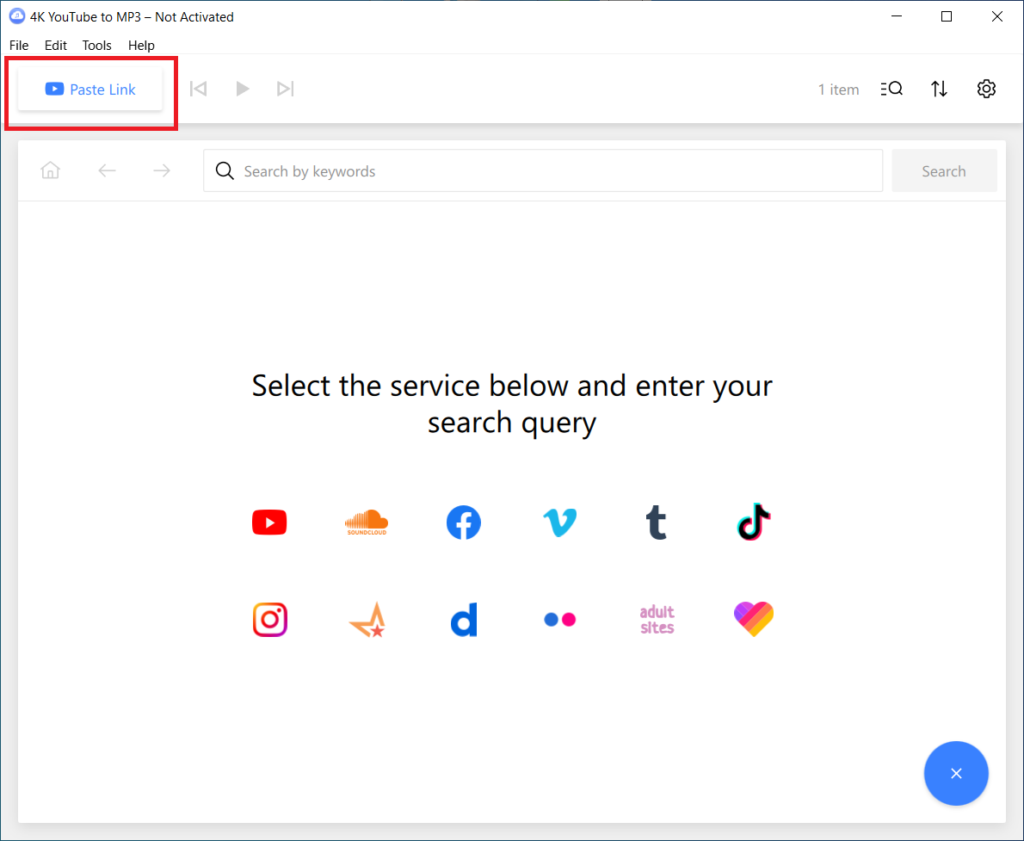Open the sort order arrows icon
This screenshot has width=1024, height=841.
click(939, 89)
